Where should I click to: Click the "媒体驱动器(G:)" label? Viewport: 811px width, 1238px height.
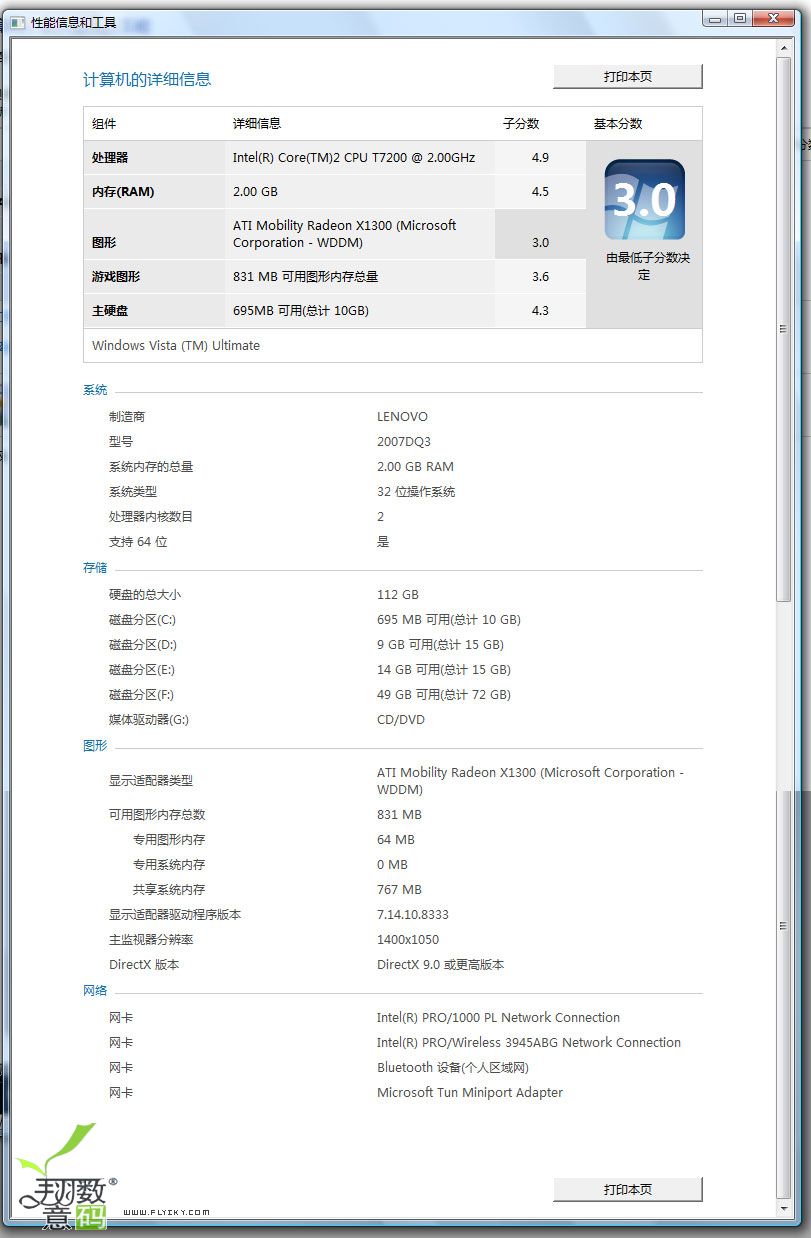point(149,720)
